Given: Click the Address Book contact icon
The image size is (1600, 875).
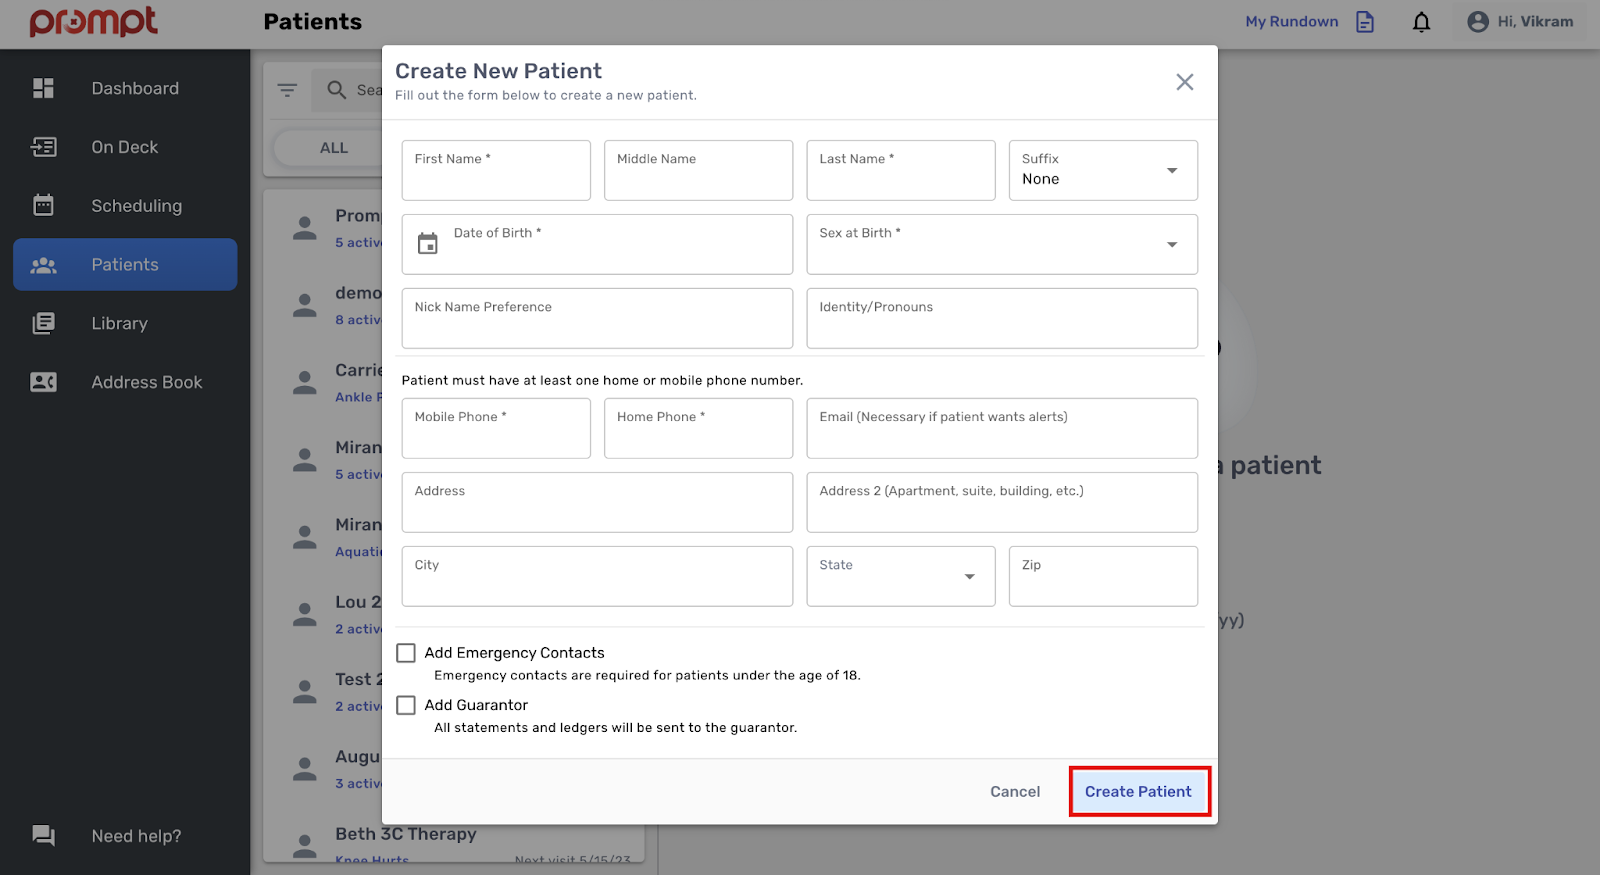Looking at the screenshot, I should (43, 382).
